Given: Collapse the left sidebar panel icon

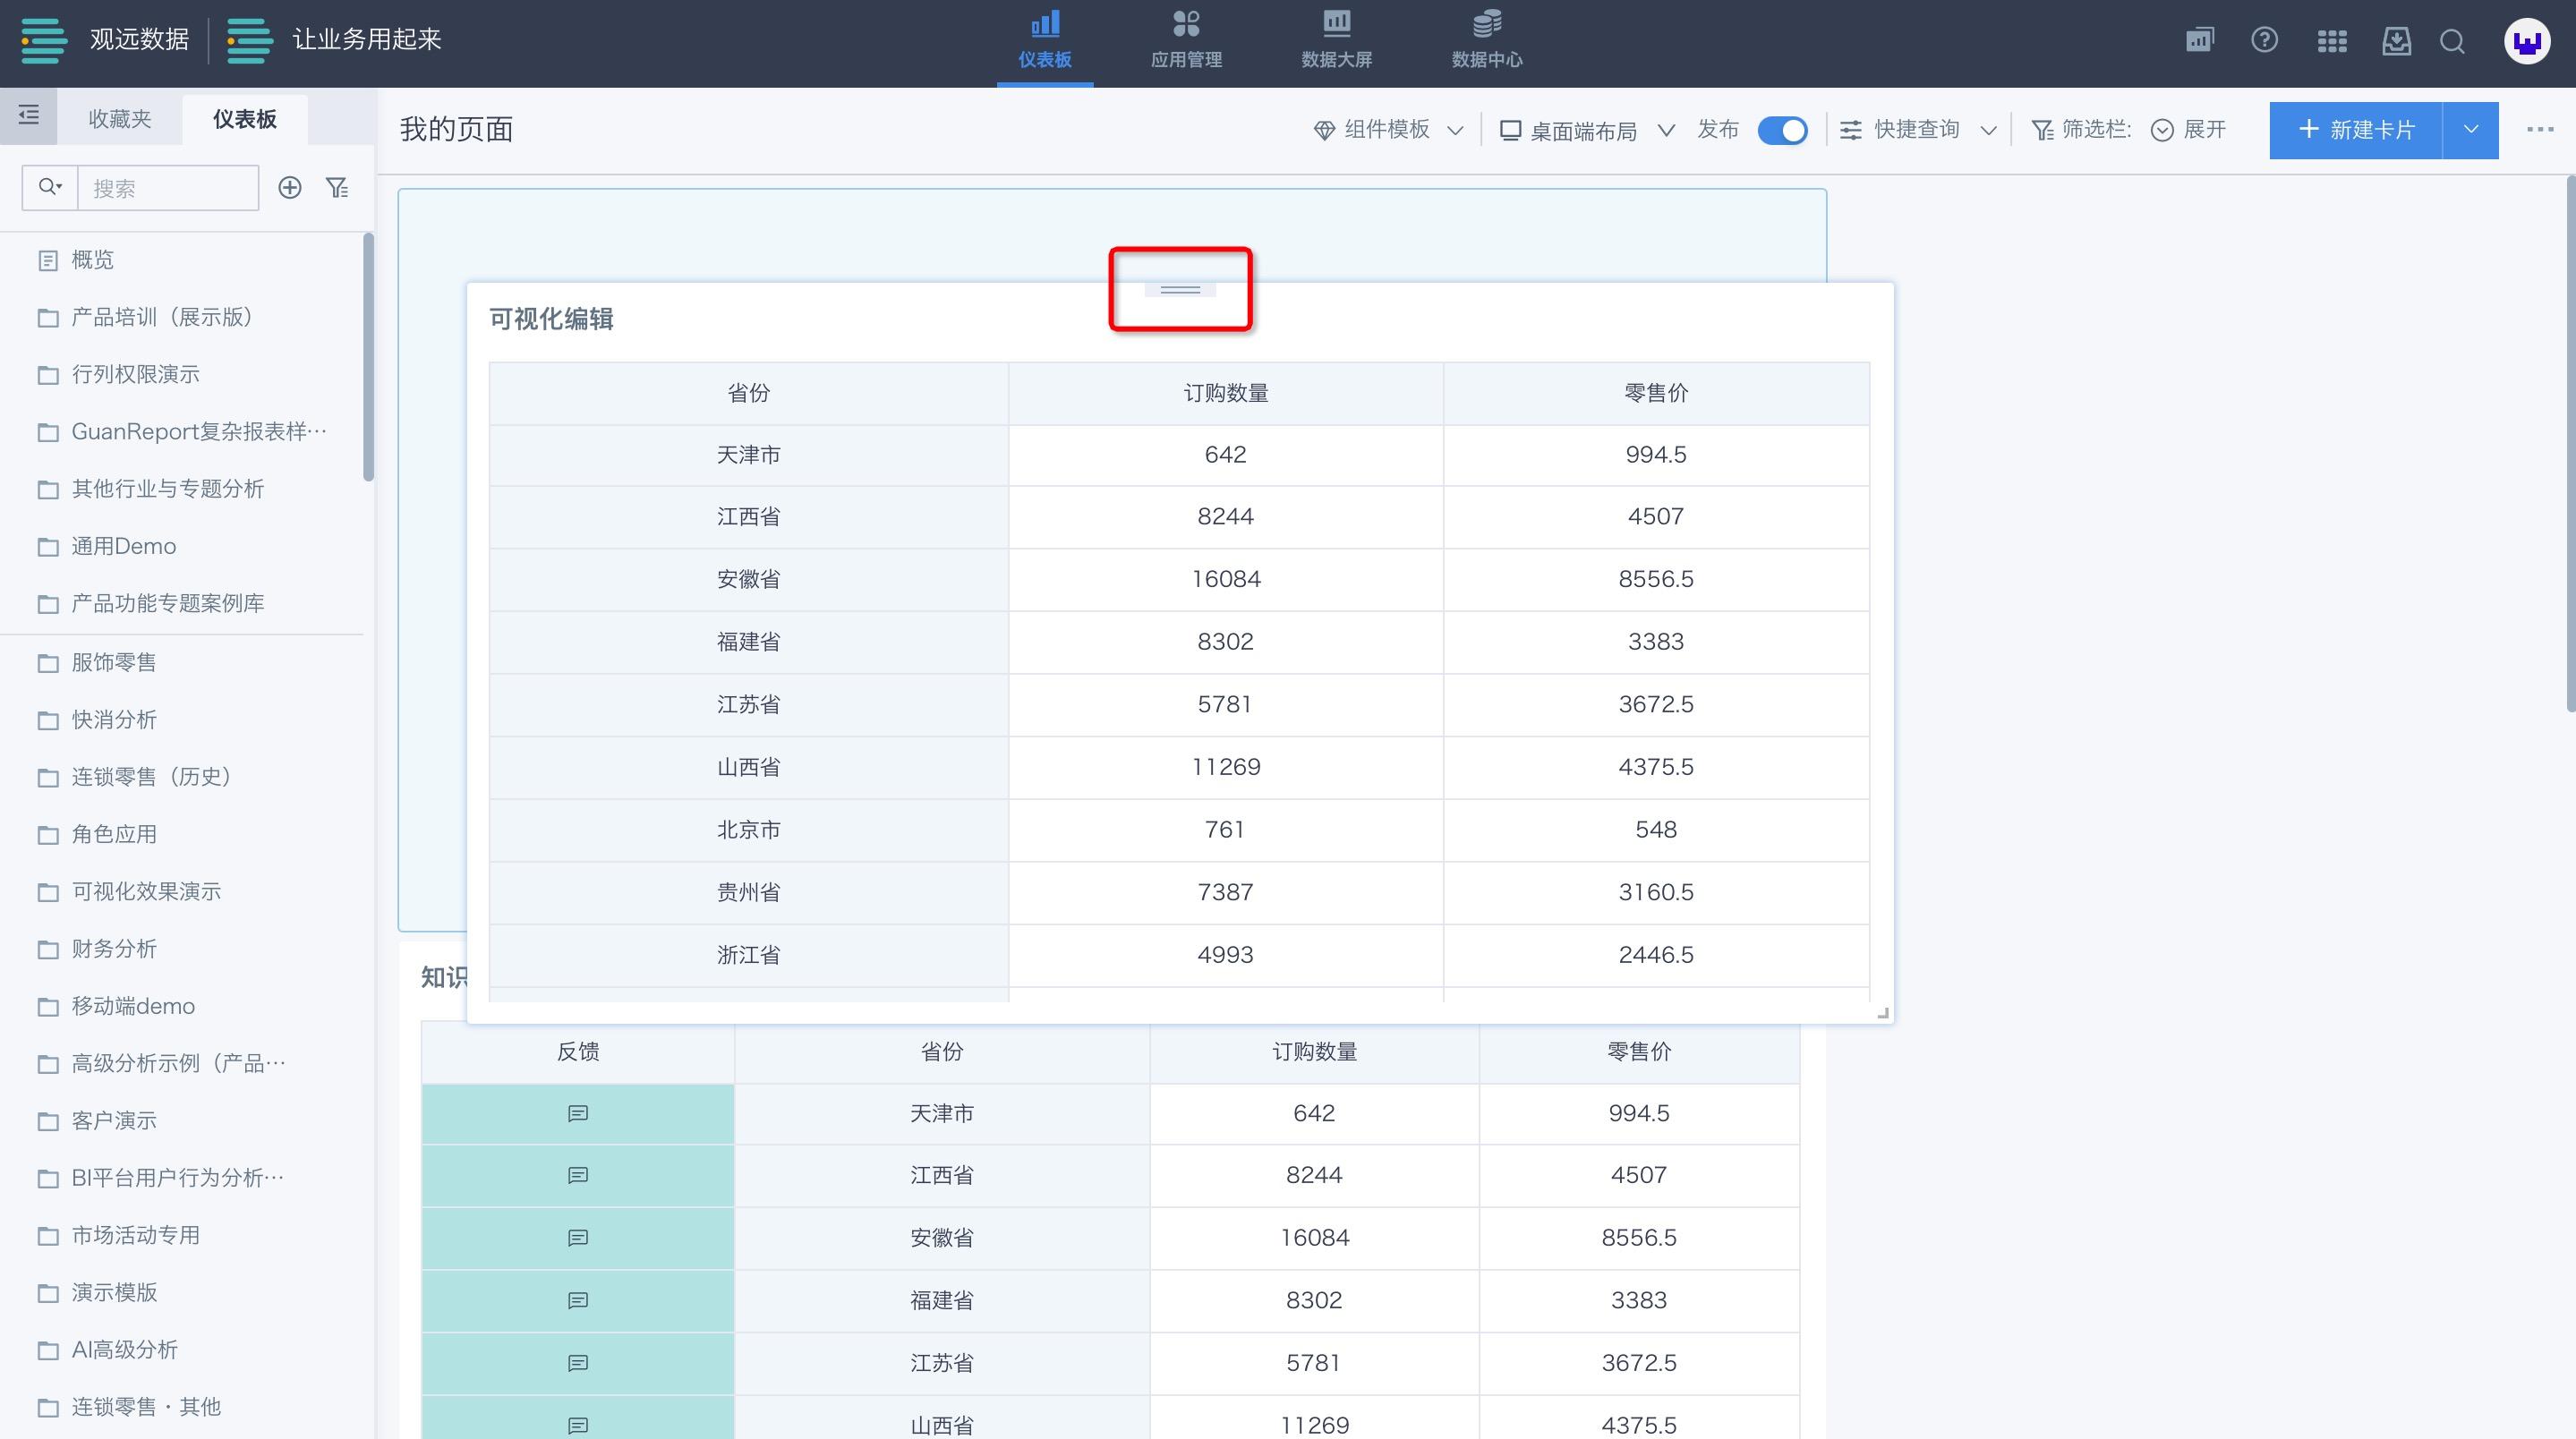Looking at the screenshot, I should pyautogui.click(x=29, y=116).
